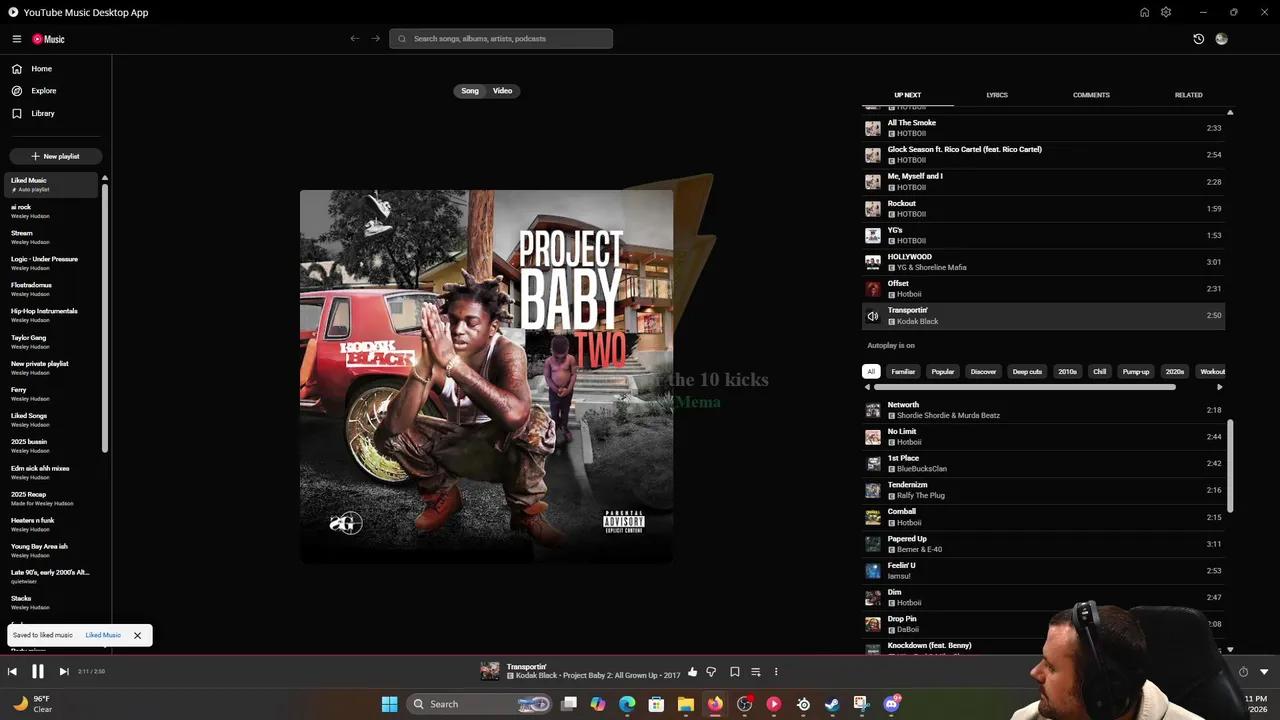This screenshot has height=720, width=1280.
Task: Click the filter chips horizontal scrollbar thumb
Action: click(1025, 387)
